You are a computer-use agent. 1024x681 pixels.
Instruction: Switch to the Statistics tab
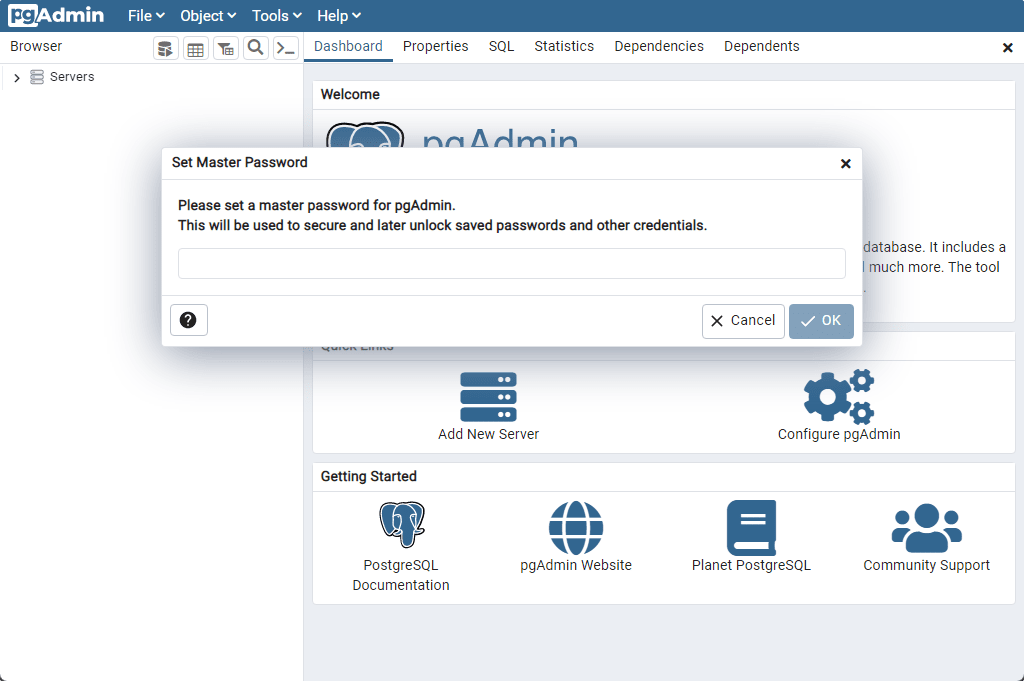564,47
